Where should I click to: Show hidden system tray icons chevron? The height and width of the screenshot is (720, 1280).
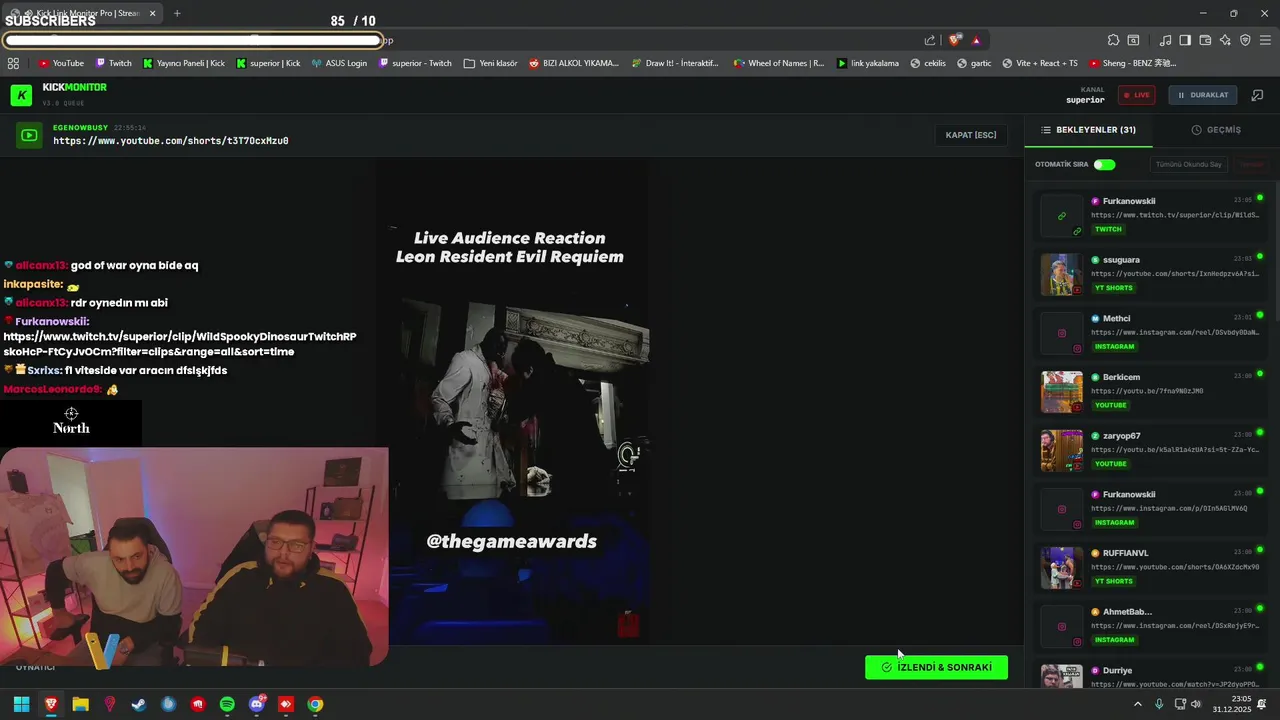pyautogui.click(x=1137, y=704)
